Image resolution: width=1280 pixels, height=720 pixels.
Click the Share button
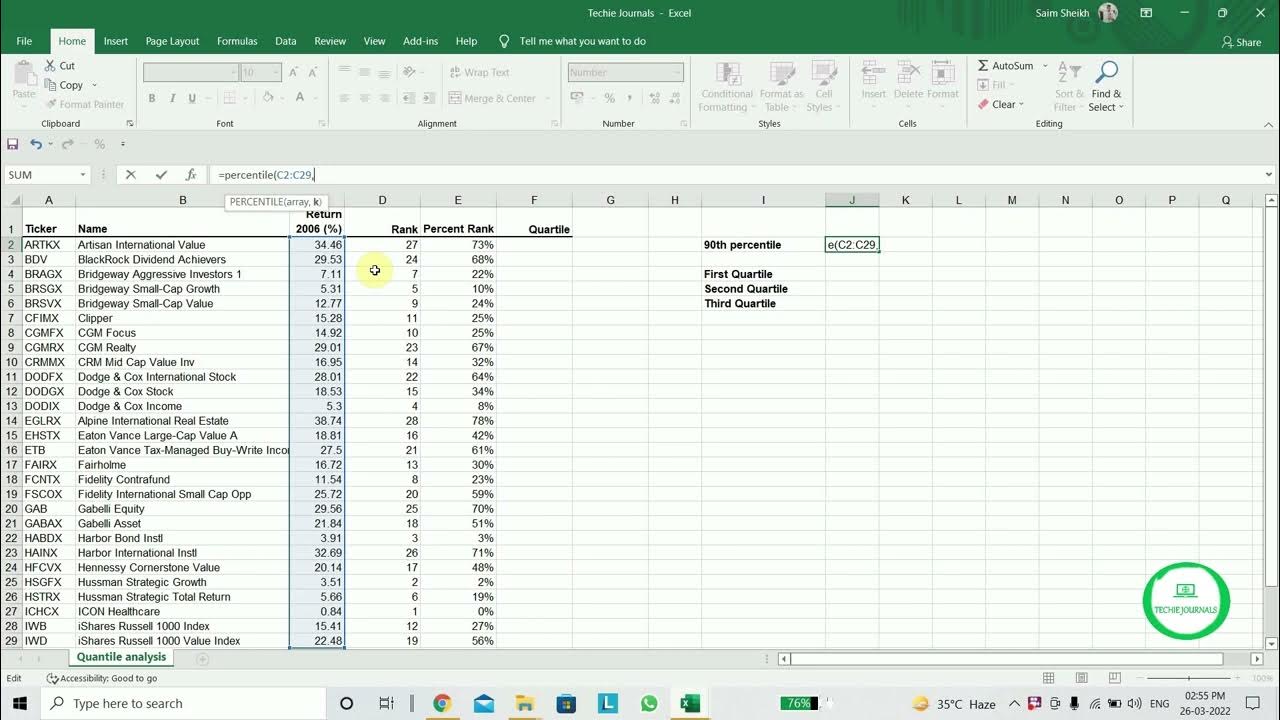pos(1241,42)
